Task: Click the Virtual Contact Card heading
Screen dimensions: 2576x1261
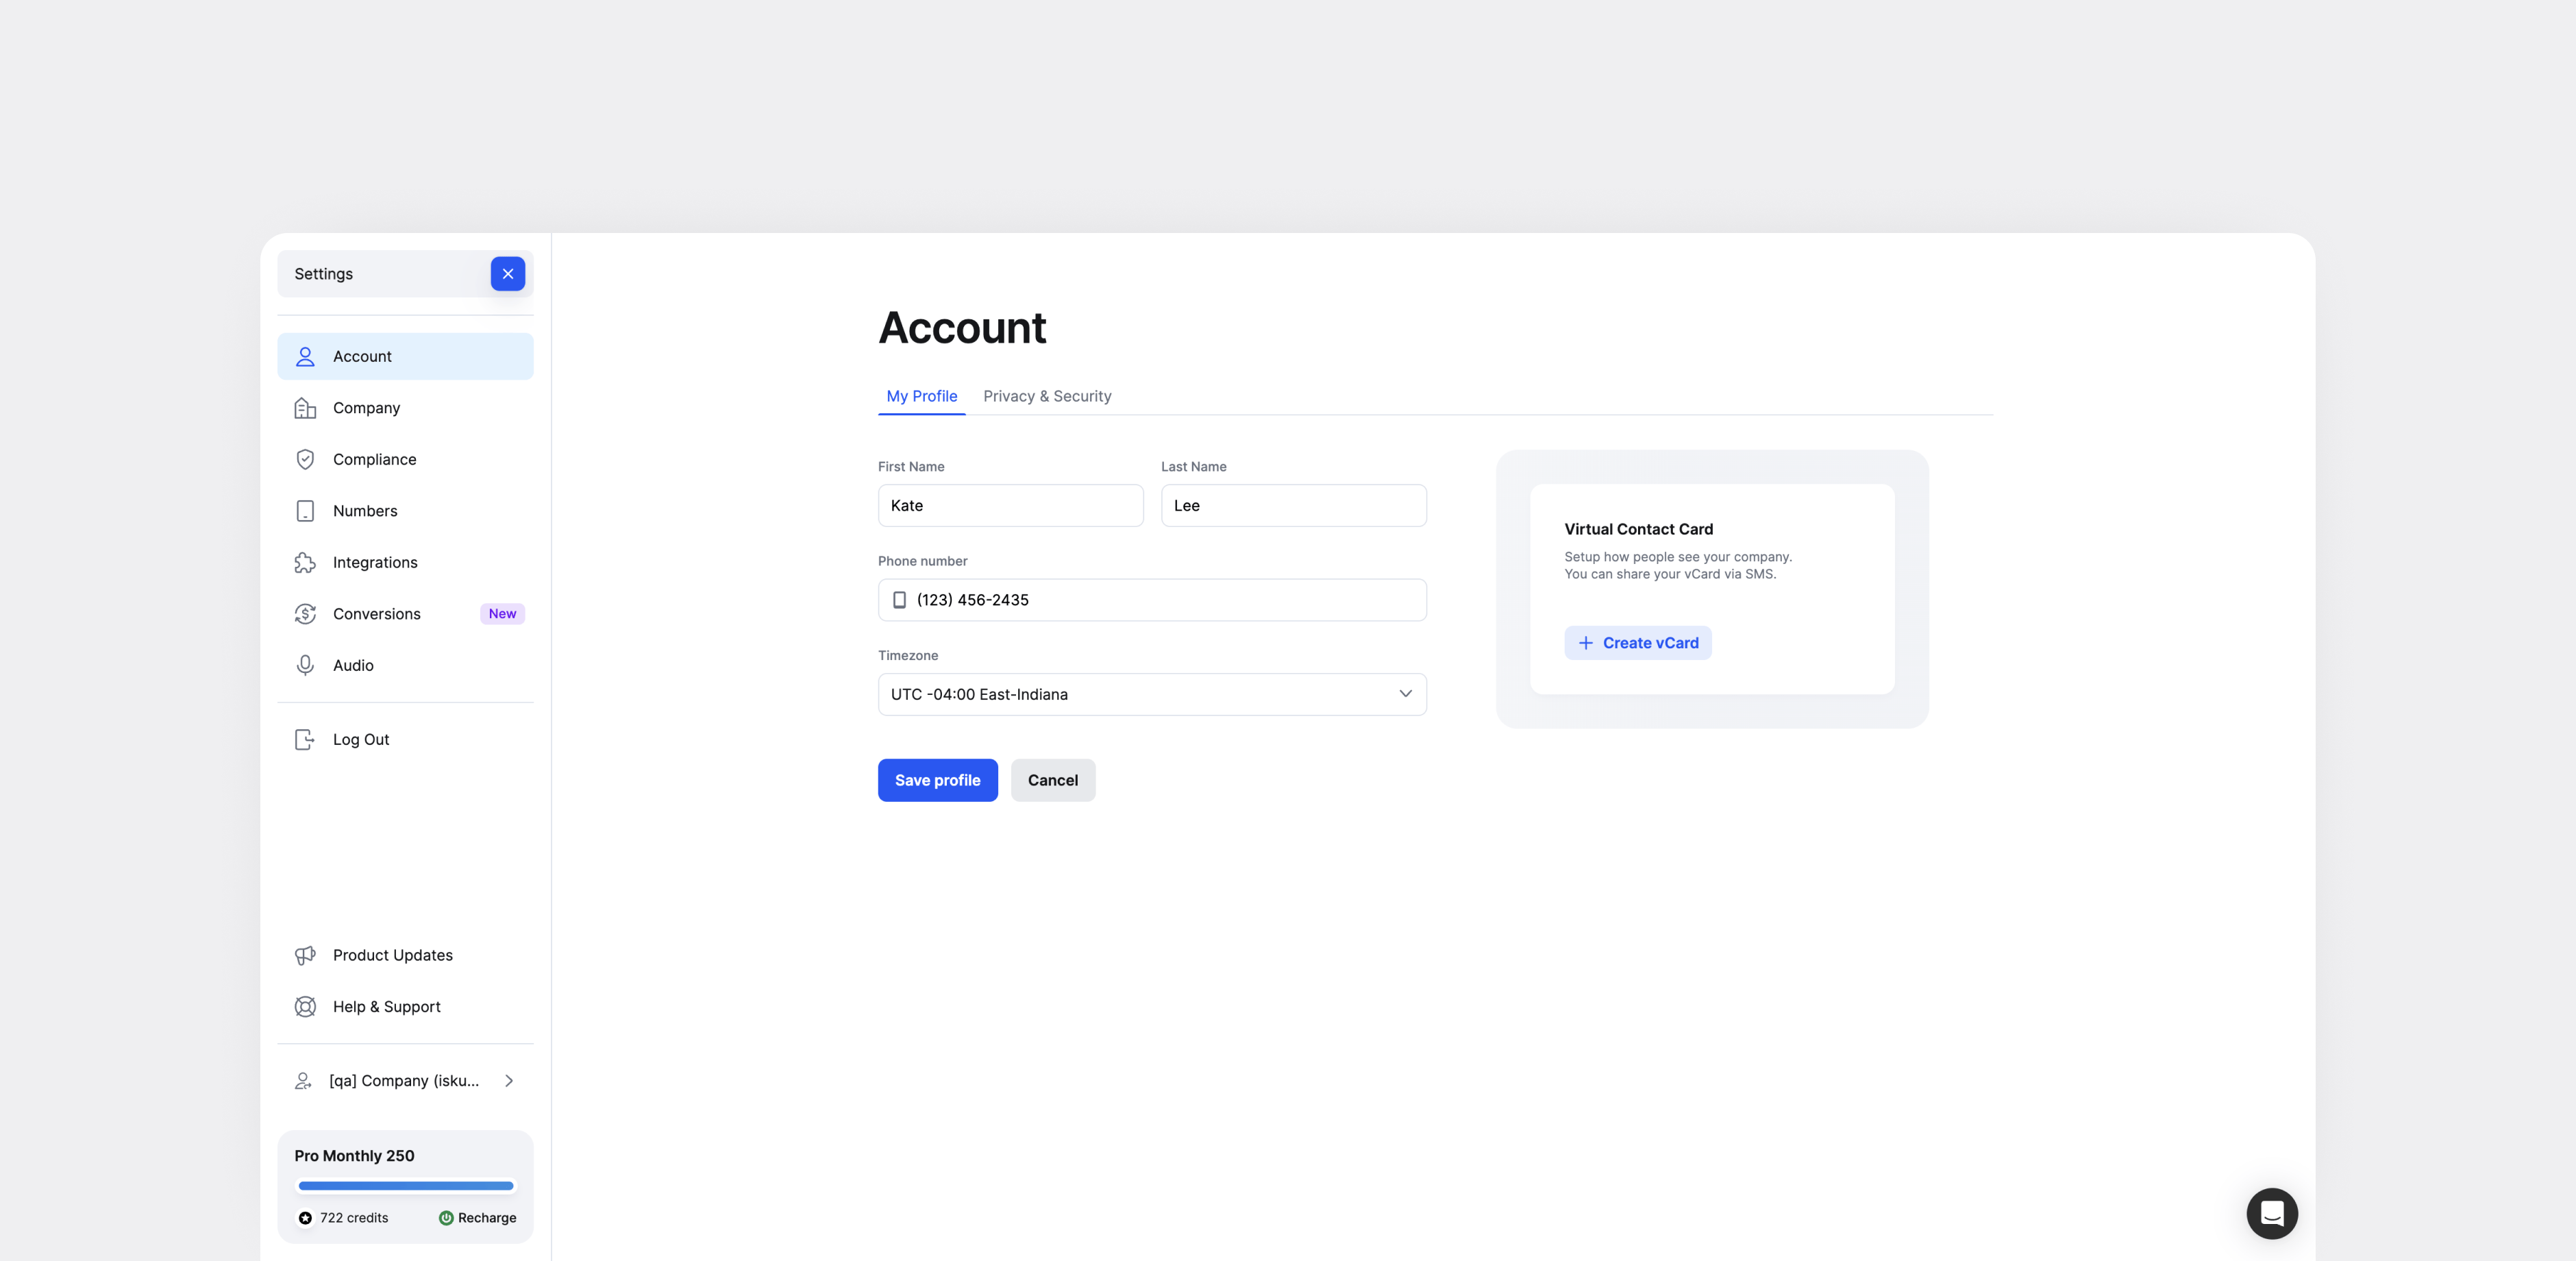Action: tap(1638, 529)
